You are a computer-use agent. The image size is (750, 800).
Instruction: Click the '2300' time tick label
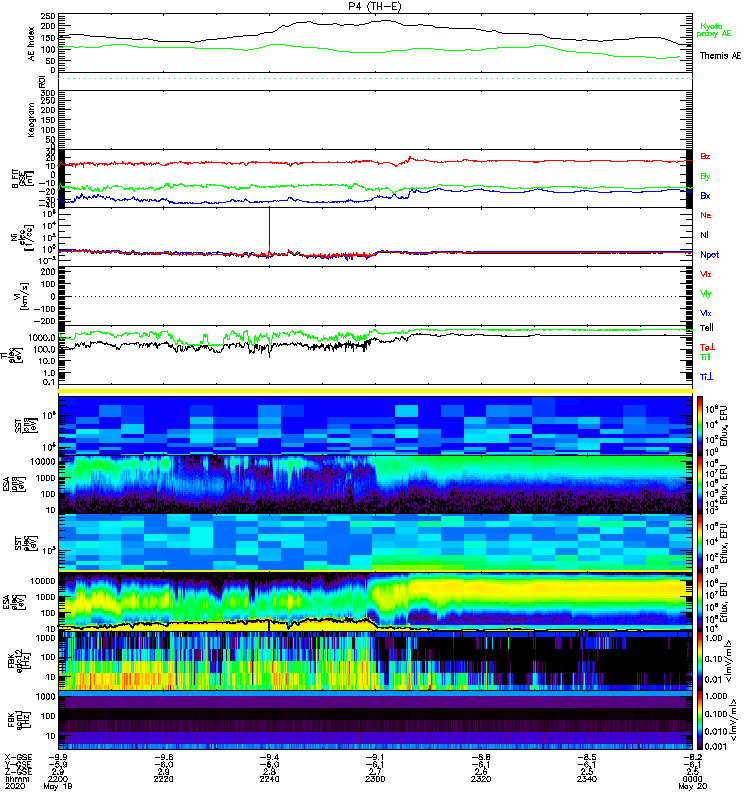point(375,779)
